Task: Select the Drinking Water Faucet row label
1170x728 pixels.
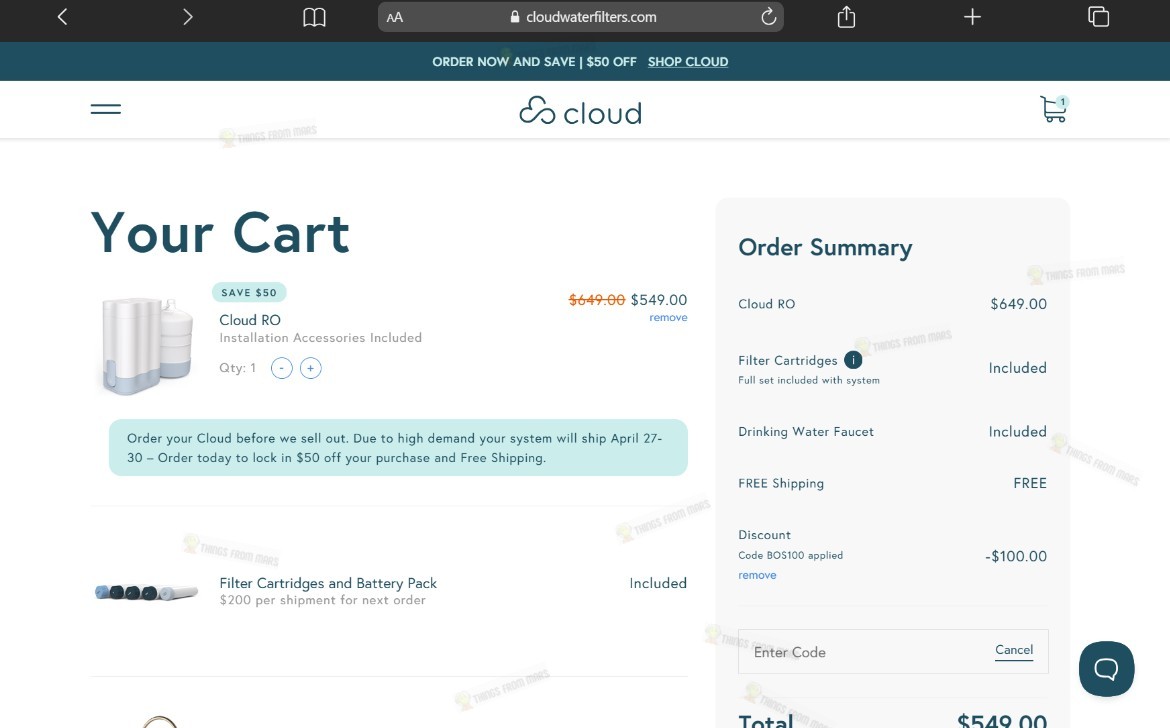Action: (805, 432)
